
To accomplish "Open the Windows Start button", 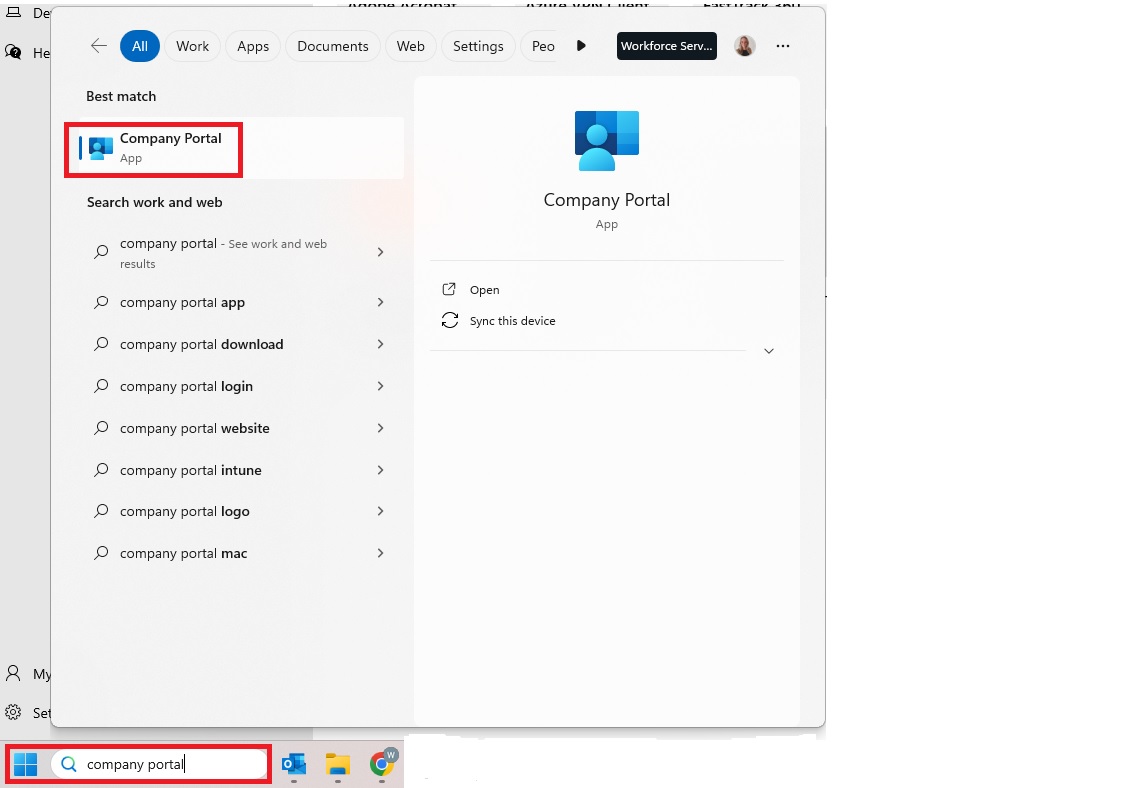I will (x=25, y=764).
